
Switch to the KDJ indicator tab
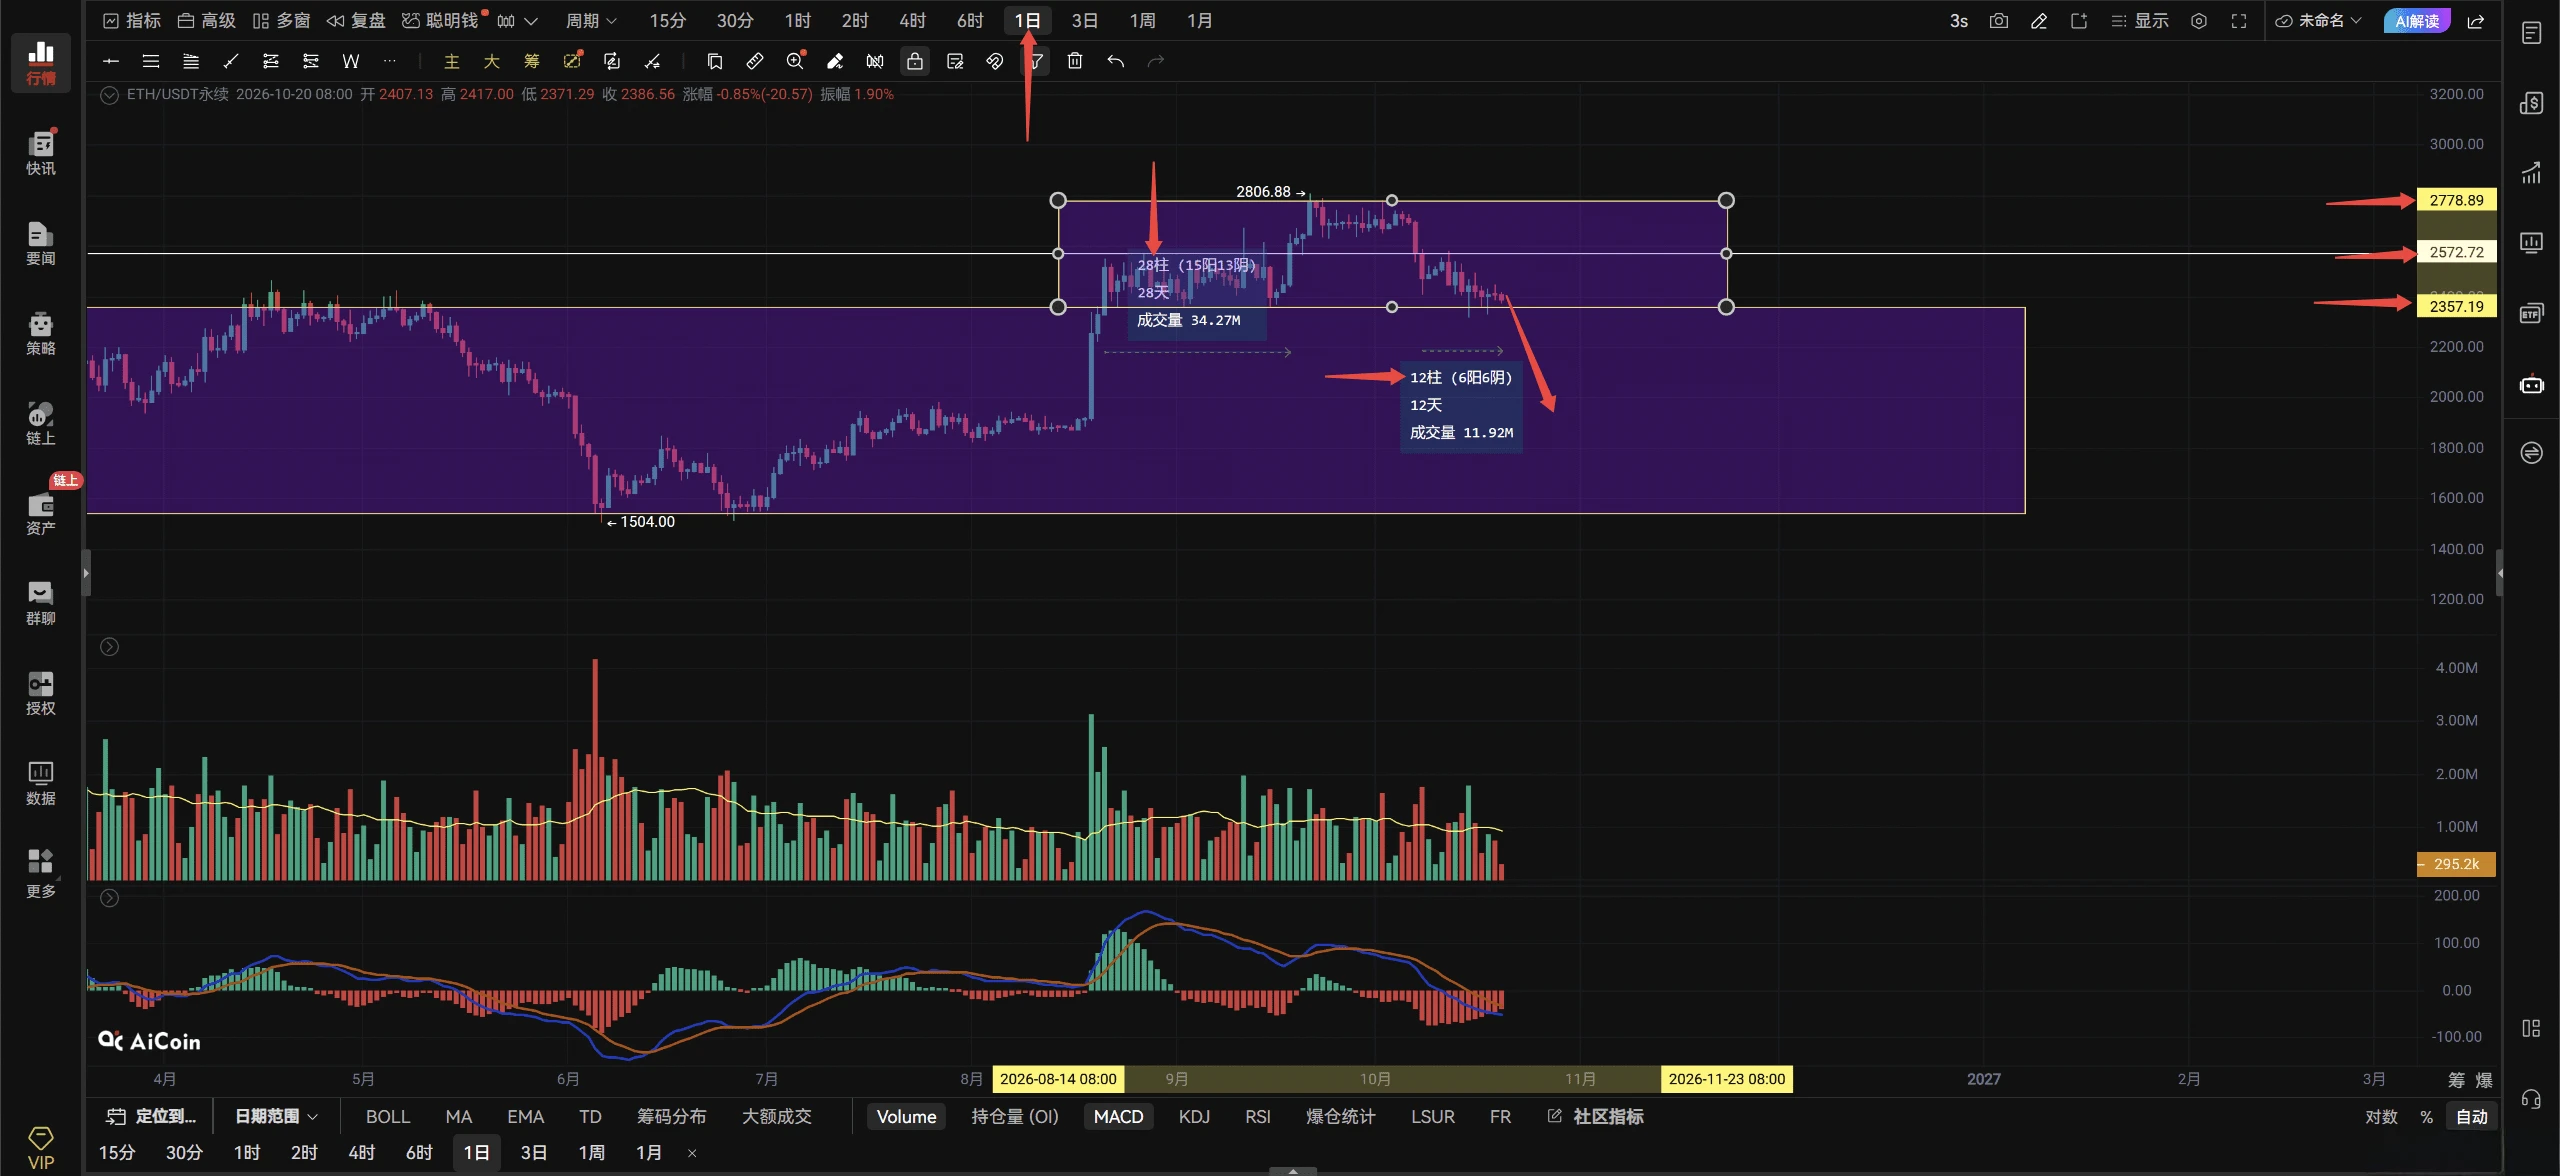tap(1194, 1117)
